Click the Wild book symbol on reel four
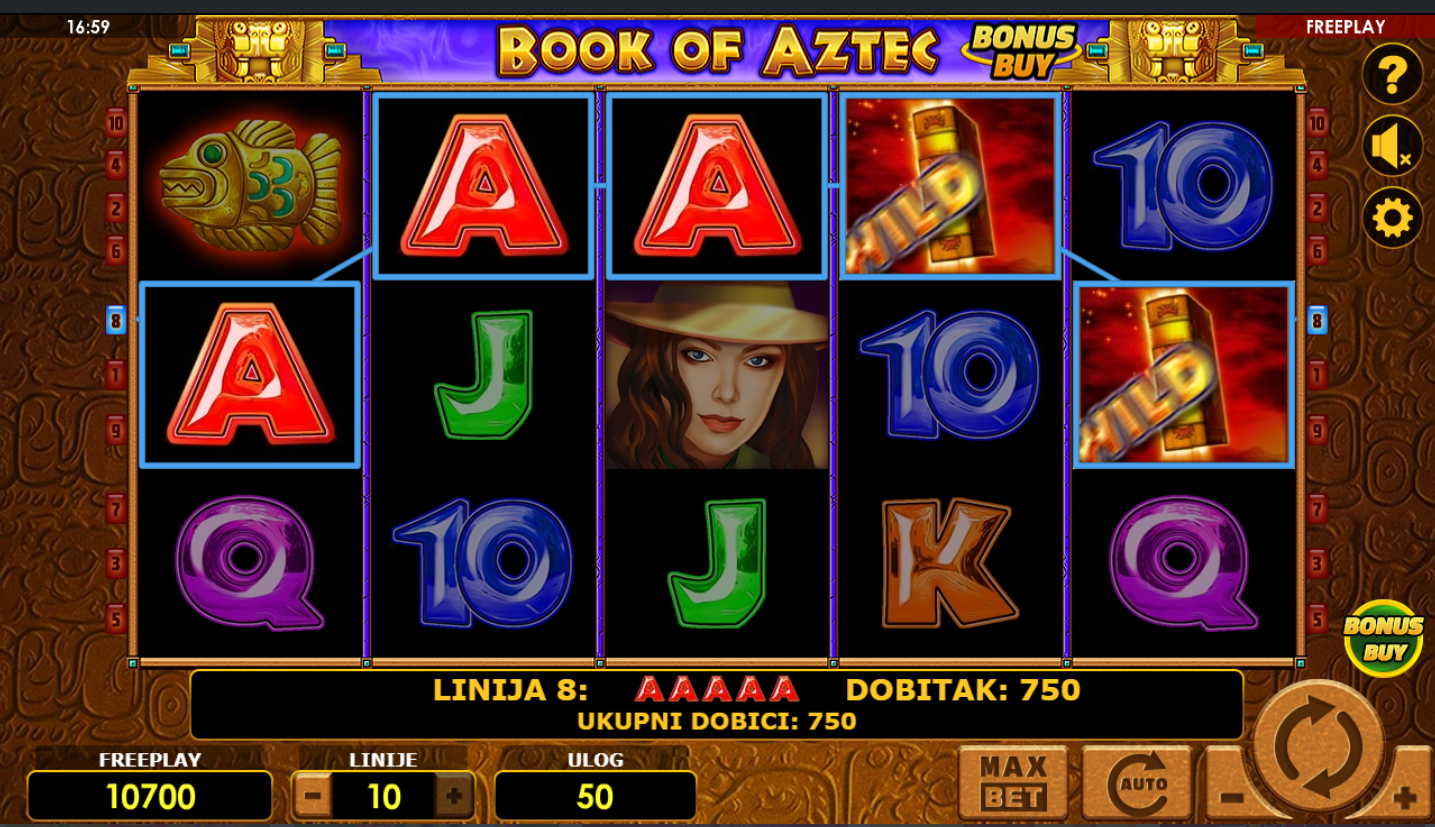Screen dimensions: 1435x827 point(950,186)
